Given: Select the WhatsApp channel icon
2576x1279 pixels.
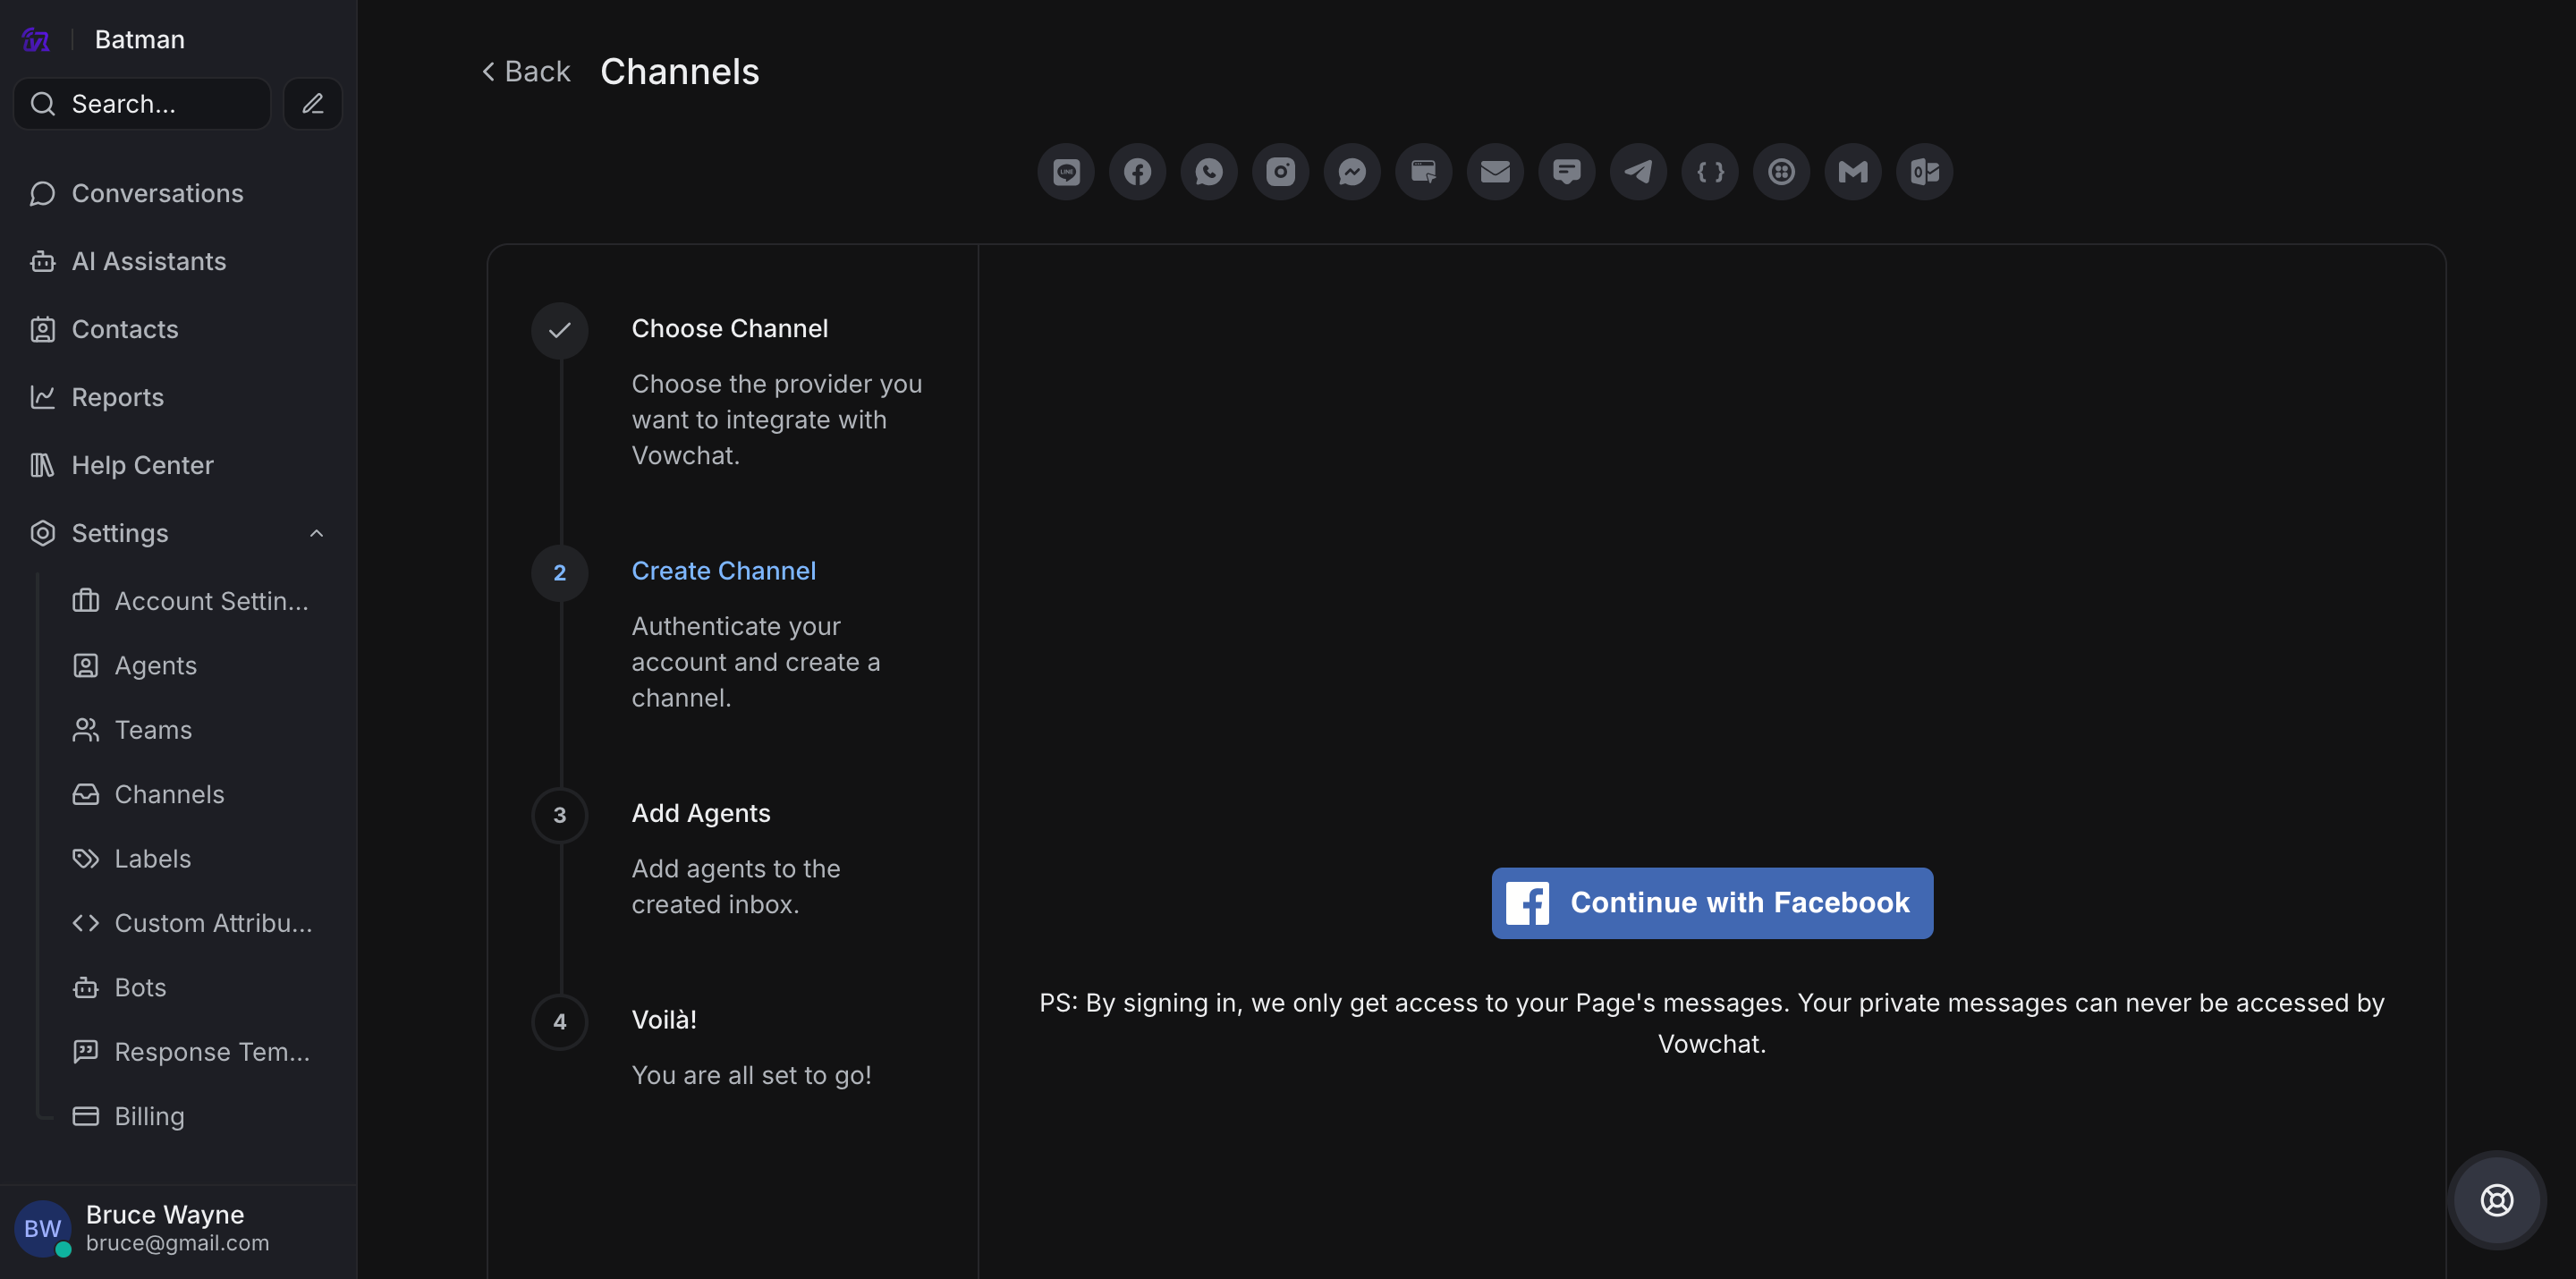Looking at the screenshot, I should (1209, 172).
